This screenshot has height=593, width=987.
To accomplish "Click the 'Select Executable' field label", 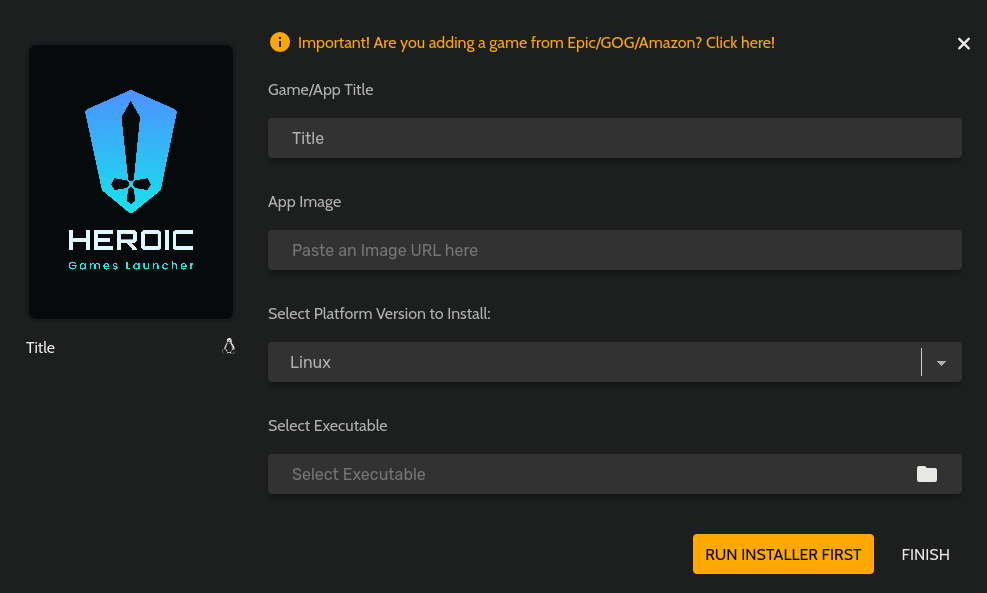I will pyautogui.click(x=327, y=426).
